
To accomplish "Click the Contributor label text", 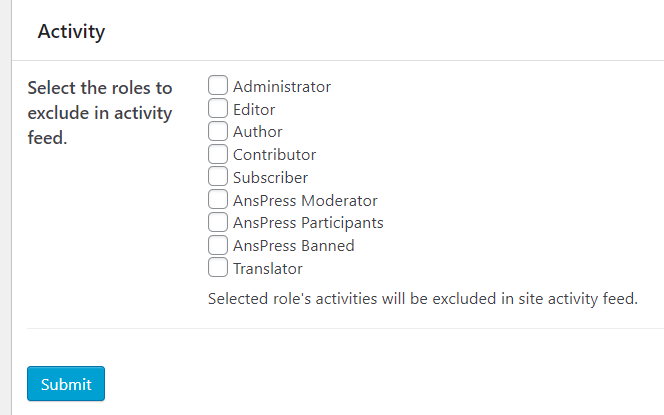I will point(274,155).
